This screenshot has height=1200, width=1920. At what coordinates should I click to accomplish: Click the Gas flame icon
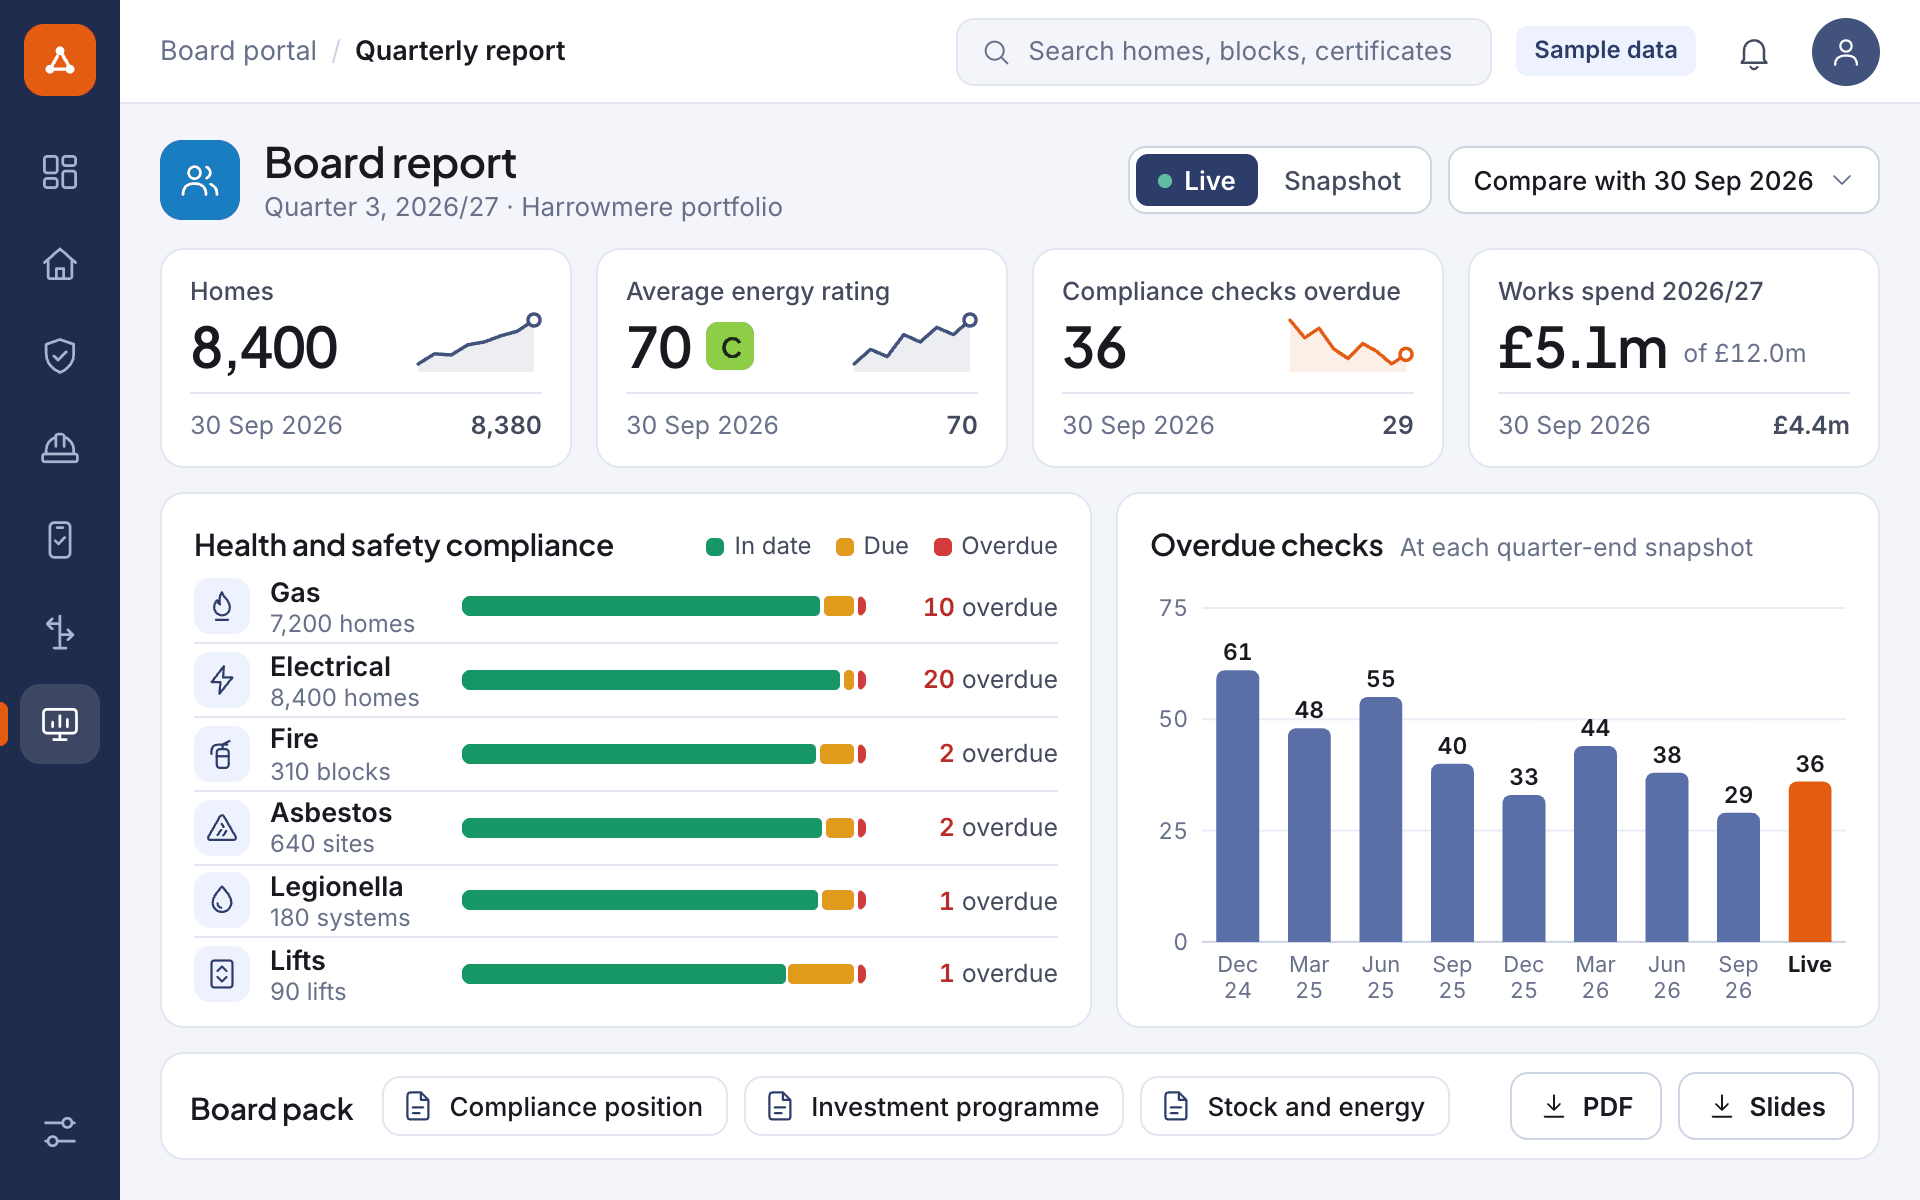point(222,606)
